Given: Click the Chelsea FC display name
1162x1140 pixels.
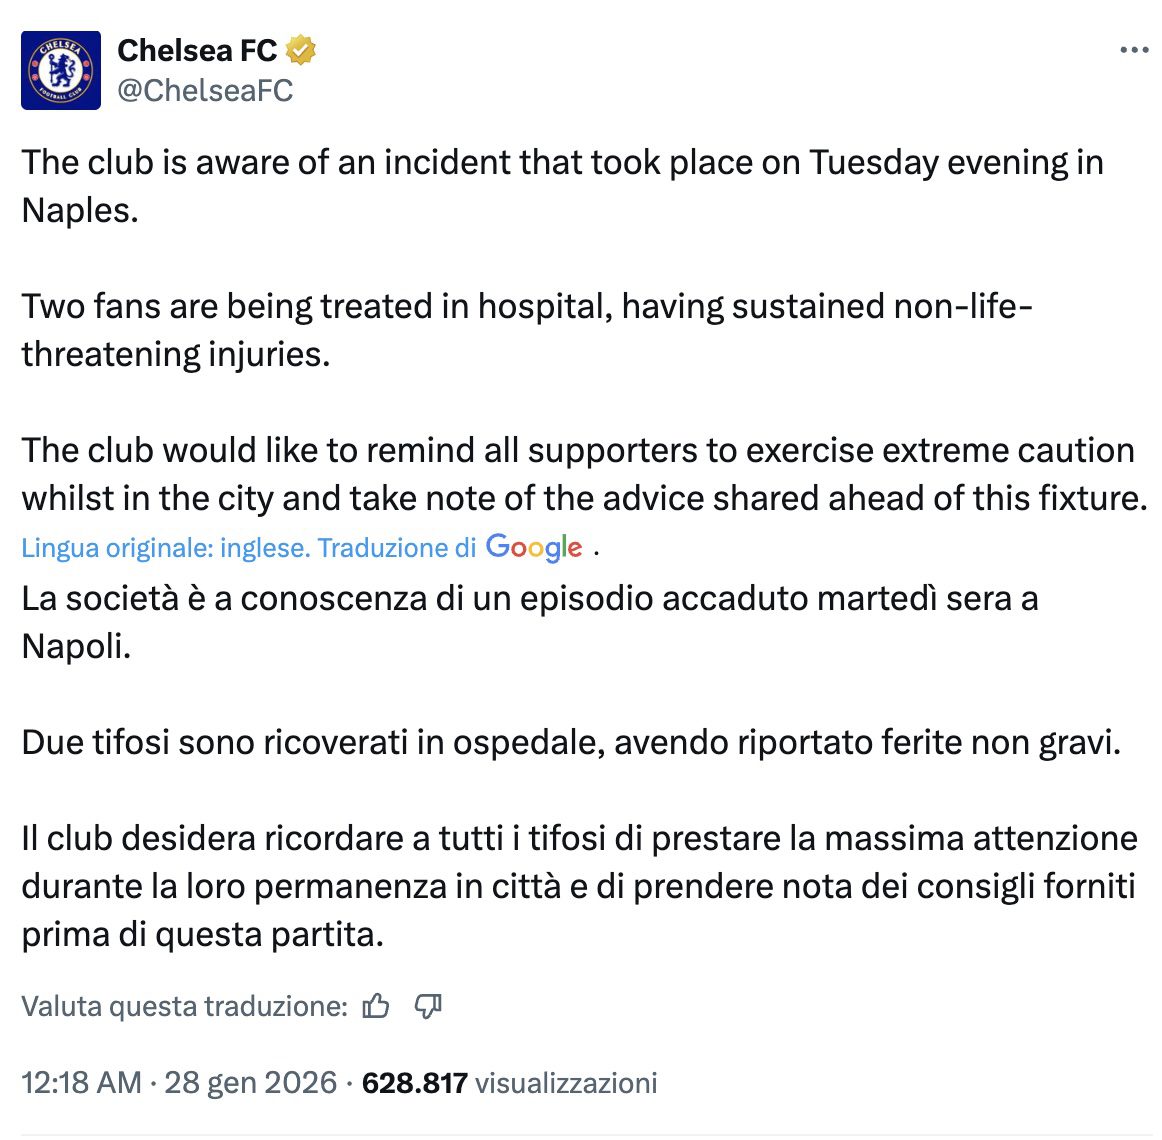Looking at the screenshot, I should click(x=197, y=50).
